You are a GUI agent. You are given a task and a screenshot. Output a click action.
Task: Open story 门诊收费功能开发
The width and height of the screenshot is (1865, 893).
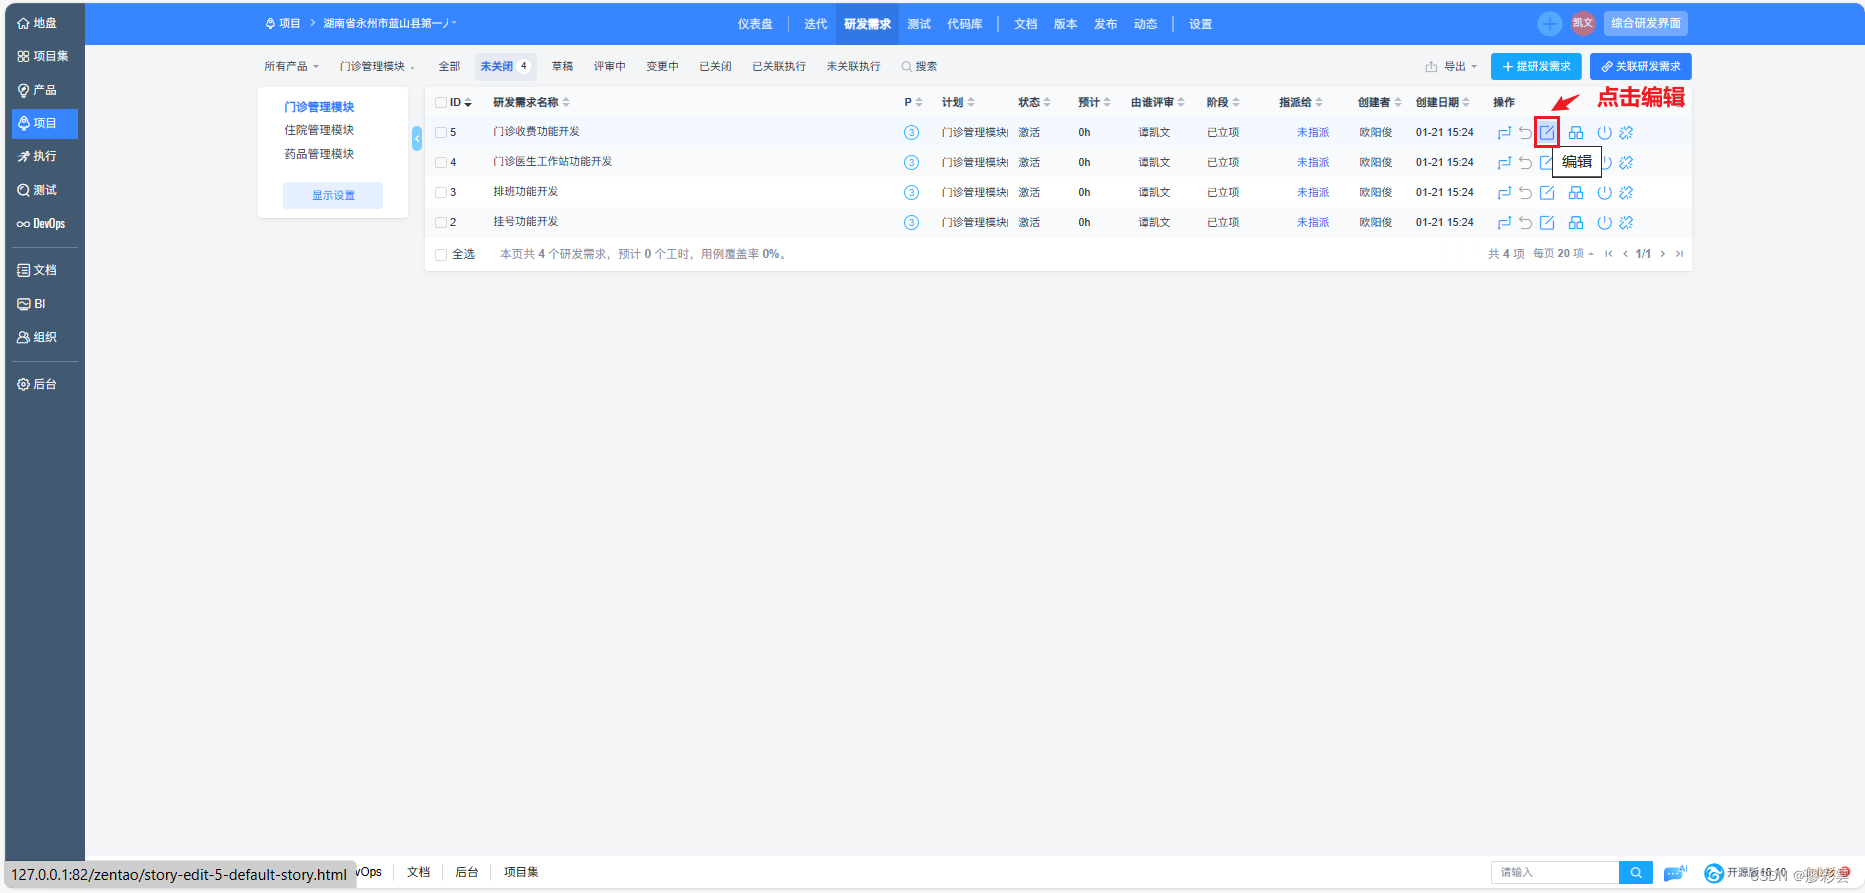click(536, 132)
